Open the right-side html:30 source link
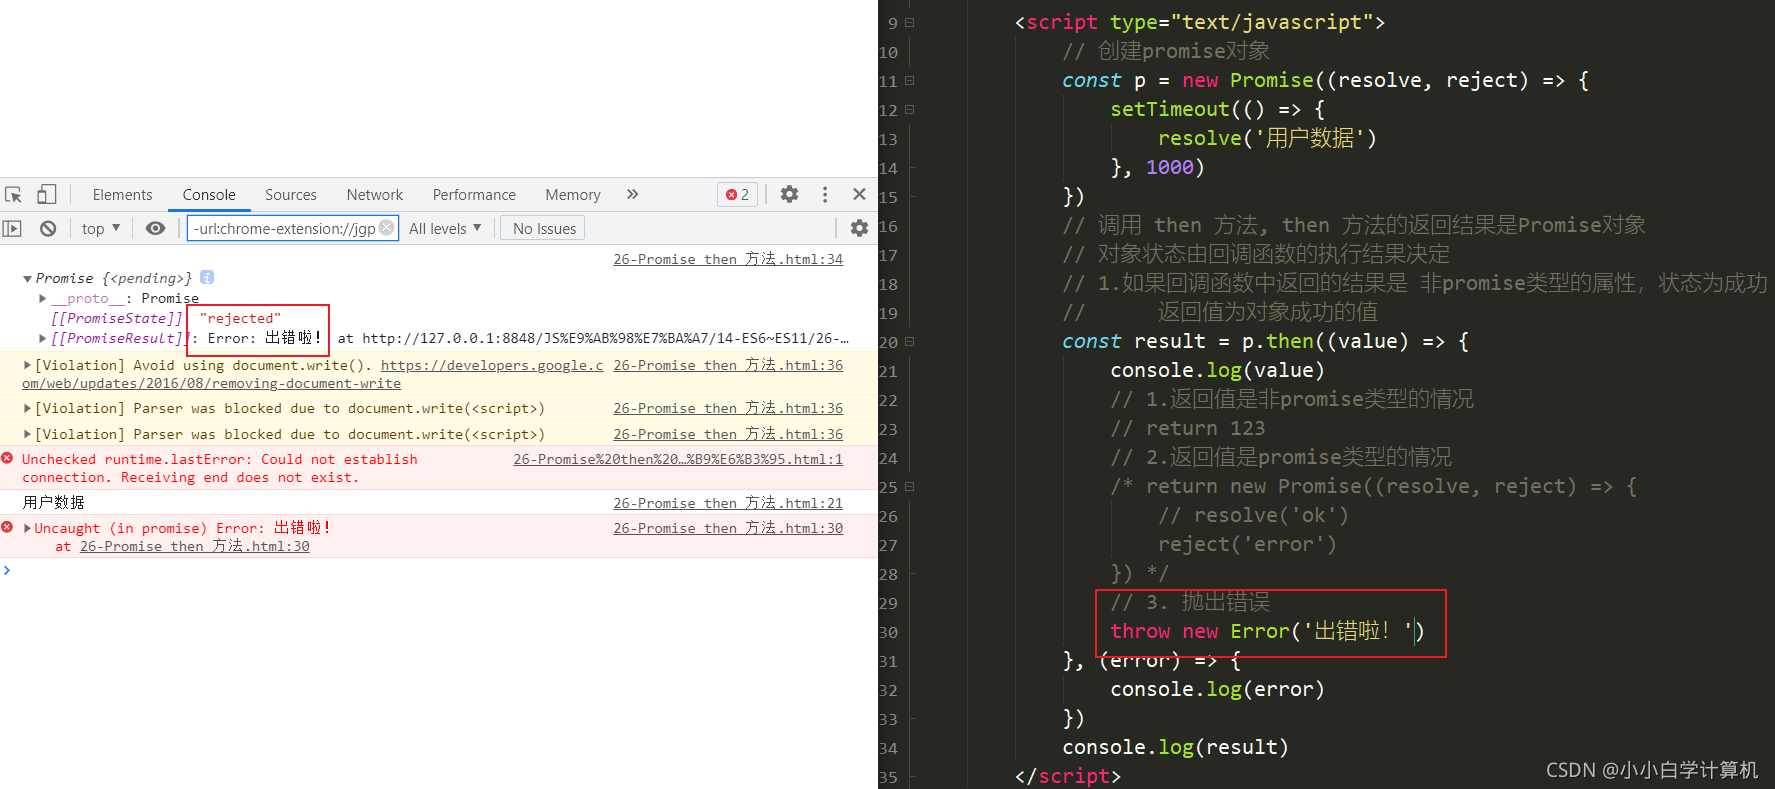This screenshot has height=789, width=1775. [728, 528]
